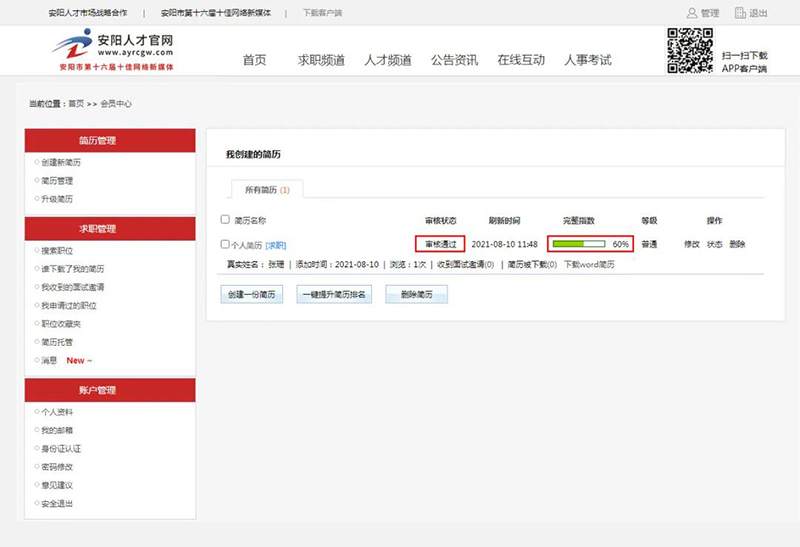Check the 个人简历 resume checkbox
Image resolution: width=800 pixels, height=547 pixels.
tap(225, 244)
